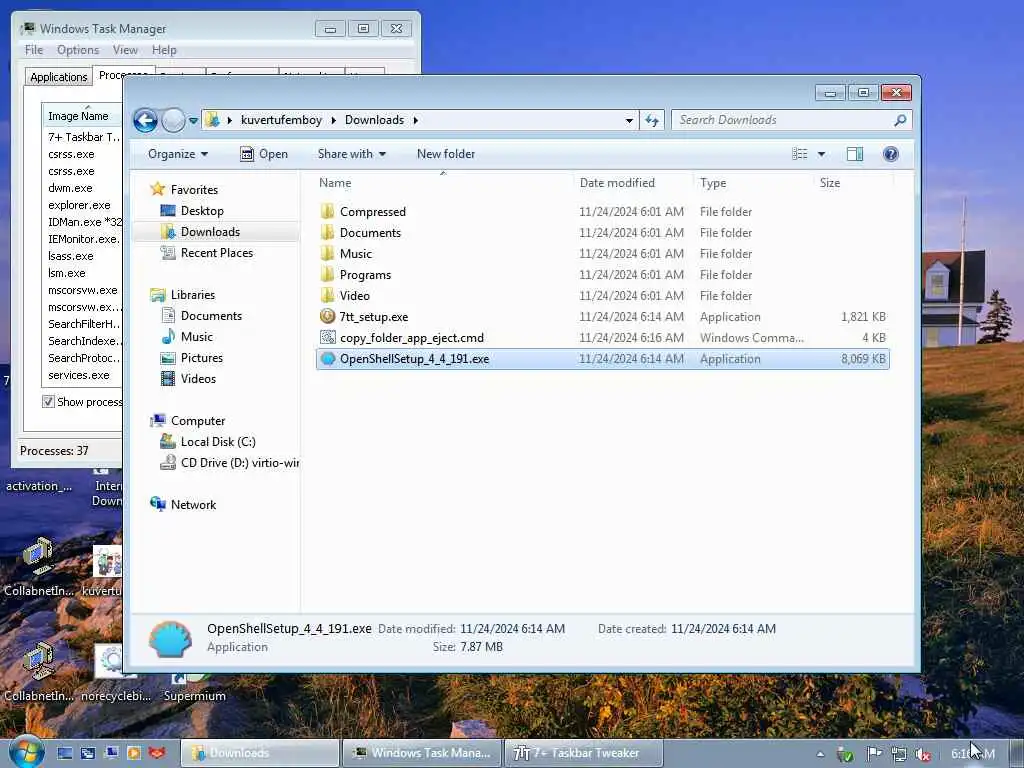Screen dimensions: 1024x768
Task: Open the view options dropdown arrow
Action: (822, 154)
